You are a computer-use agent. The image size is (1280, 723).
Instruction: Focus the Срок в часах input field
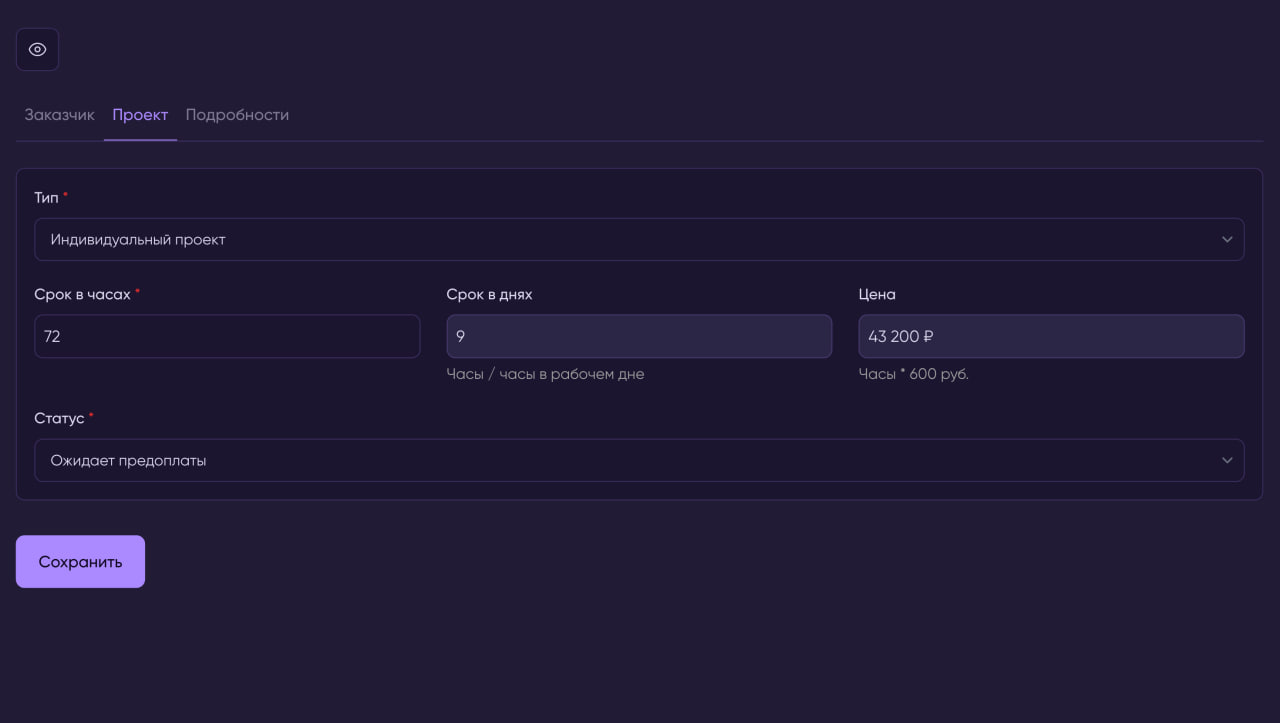pyautogui.click(x=227, y=337)
